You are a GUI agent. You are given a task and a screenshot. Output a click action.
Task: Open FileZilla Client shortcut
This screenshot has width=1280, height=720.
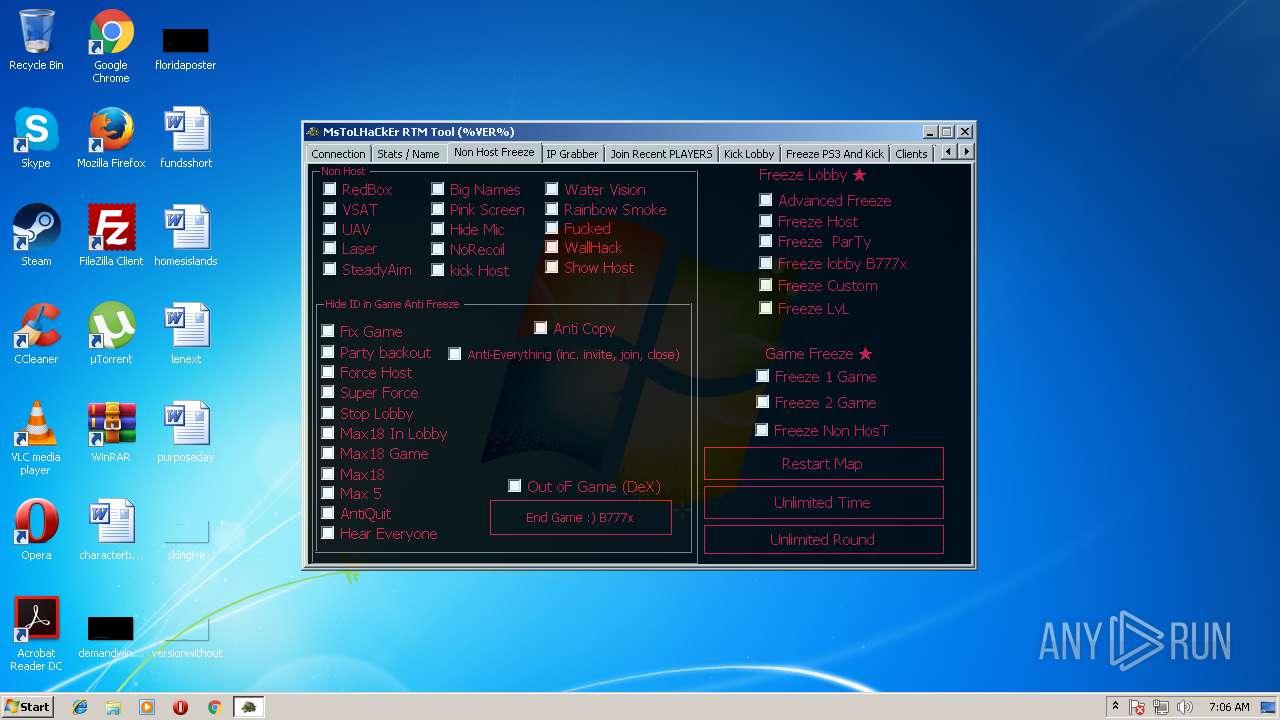coord(111,236)
